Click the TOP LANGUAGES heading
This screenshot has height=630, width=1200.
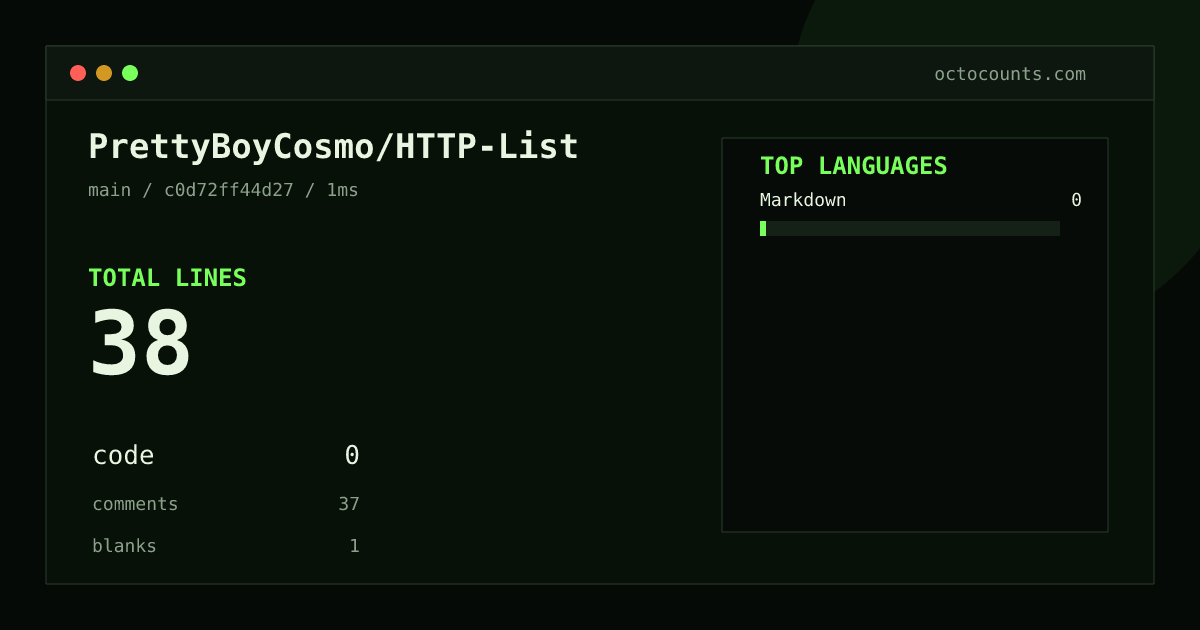click(x=854, y=166)
